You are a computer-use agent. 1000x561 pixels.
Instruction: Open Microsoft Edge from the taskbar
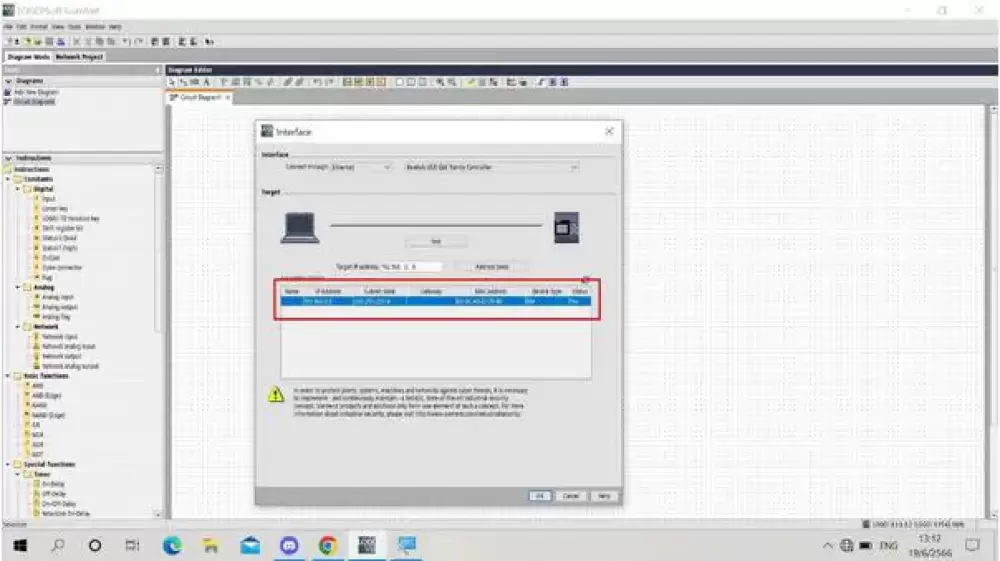(x=172, y=545)
